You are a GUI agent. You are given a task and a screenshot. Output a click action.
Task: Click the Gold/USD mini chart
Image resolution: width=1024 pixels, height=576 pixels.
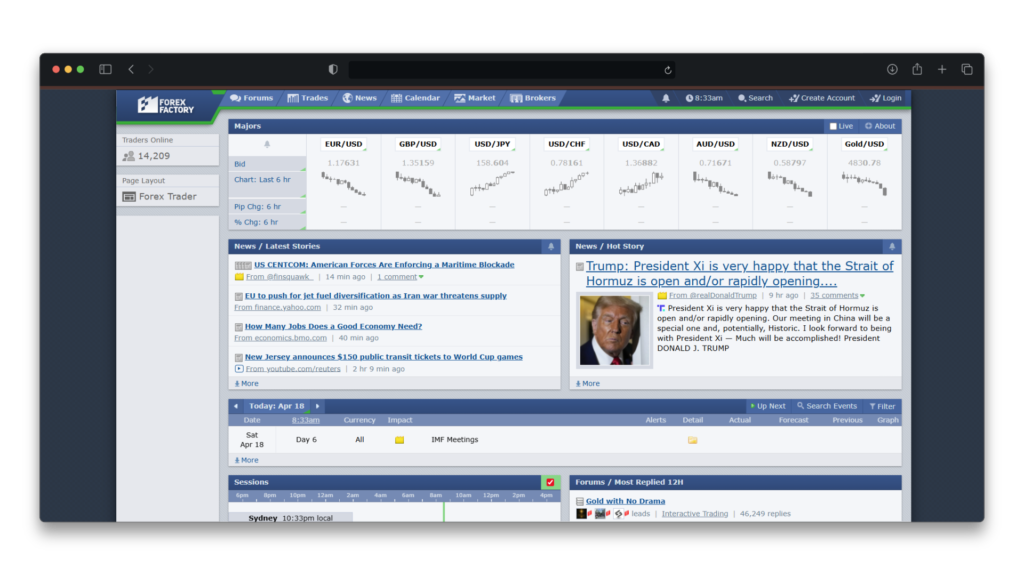coord(864,184)
